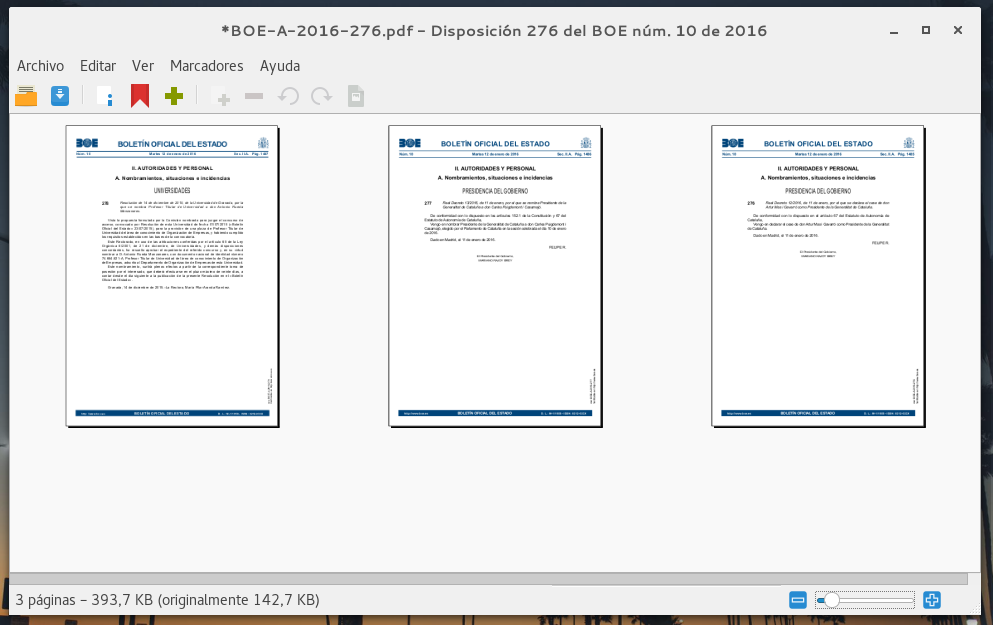Select the middle page thumbnail
993x625 pixels.
click(495, 276)
